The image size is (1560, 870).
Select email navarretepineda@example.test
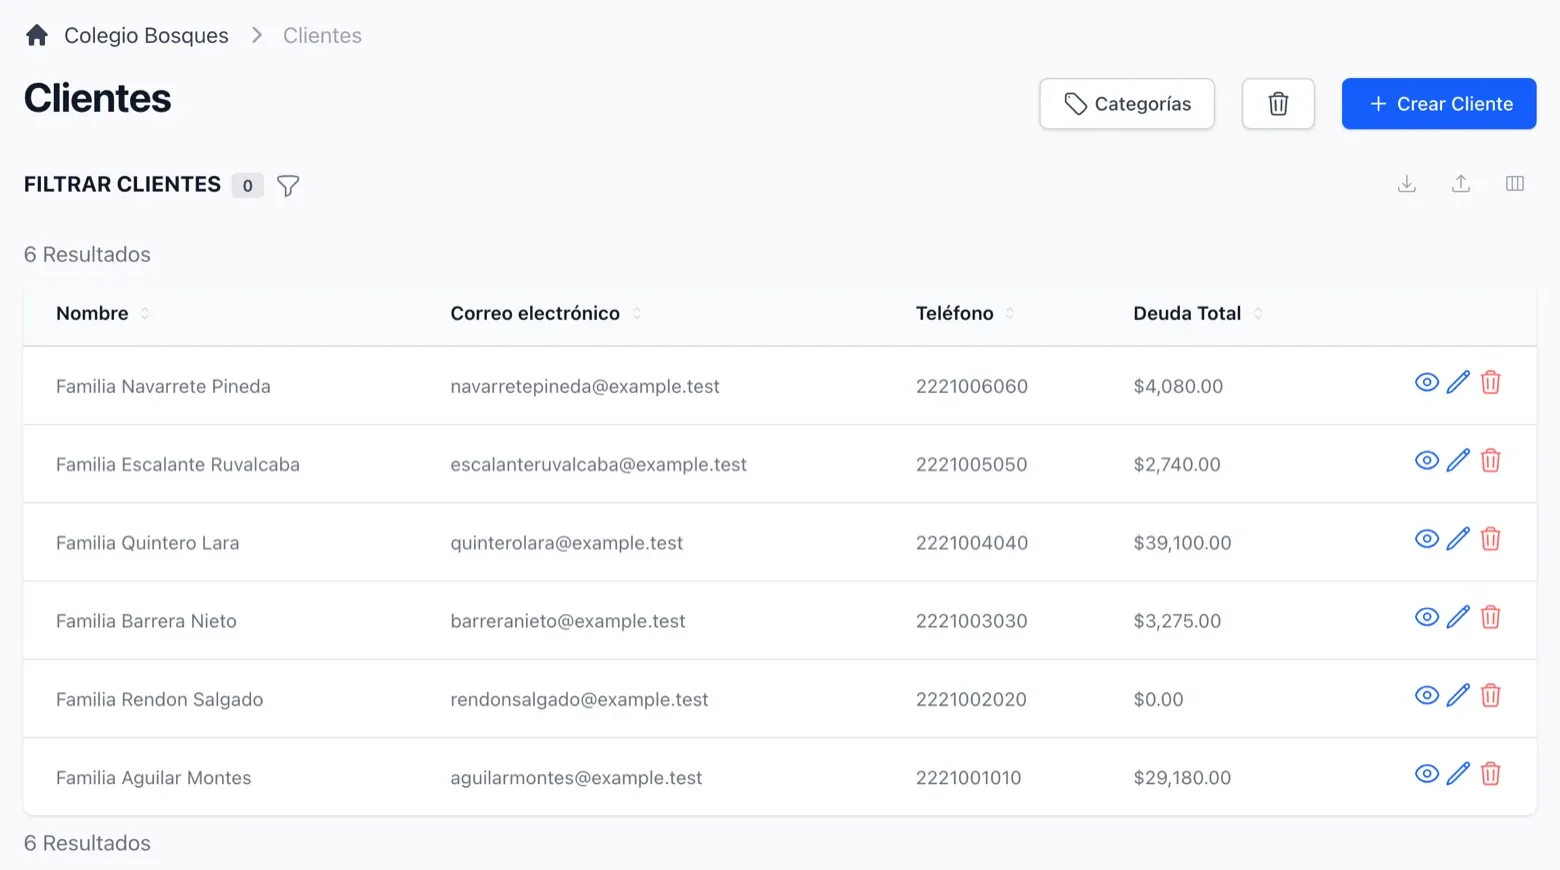coord(585,387)
